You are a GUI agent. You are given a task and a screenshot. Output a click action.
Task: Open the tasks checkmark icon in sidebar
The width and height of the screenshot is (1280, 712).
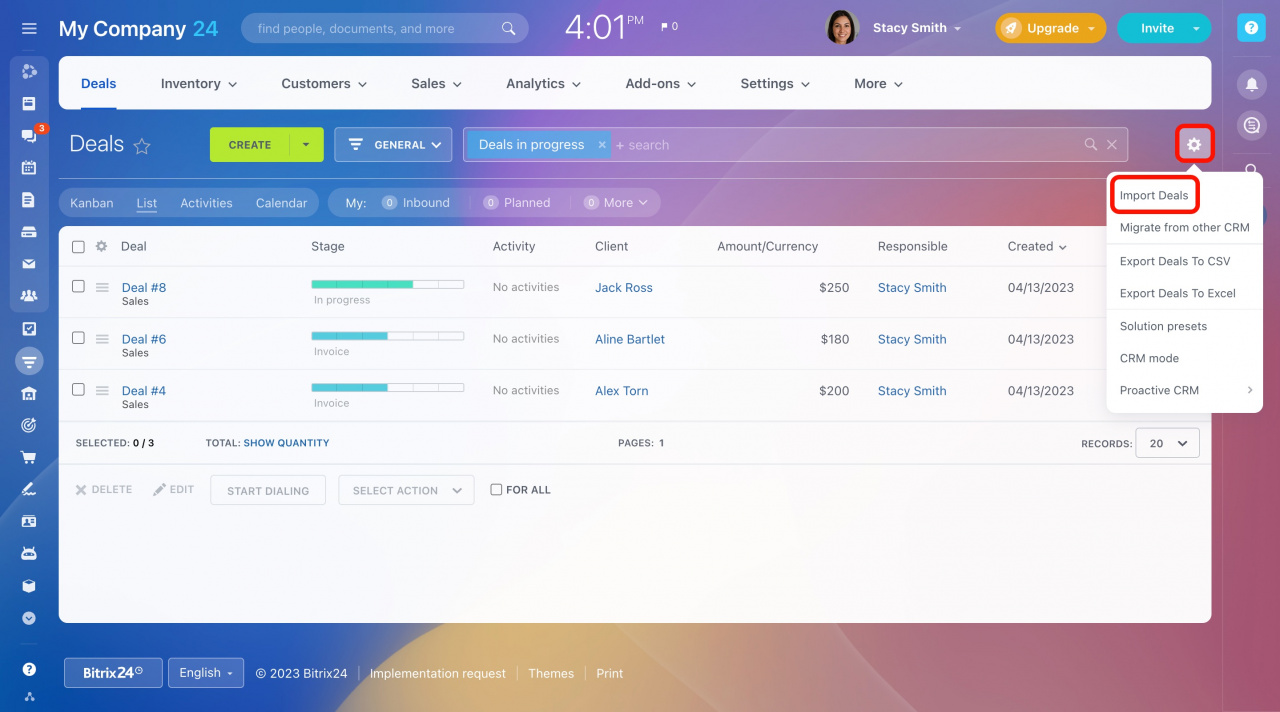pos(29,328)
